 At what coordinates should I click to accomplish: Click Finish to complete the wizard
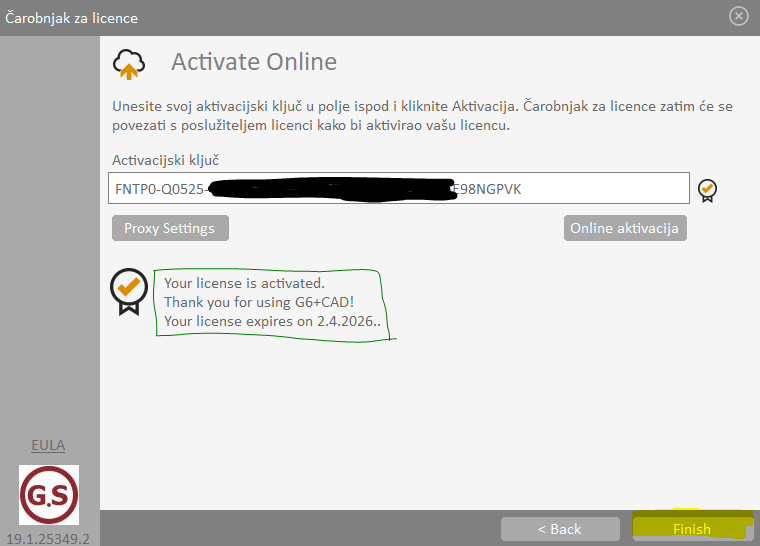[691, 529]
